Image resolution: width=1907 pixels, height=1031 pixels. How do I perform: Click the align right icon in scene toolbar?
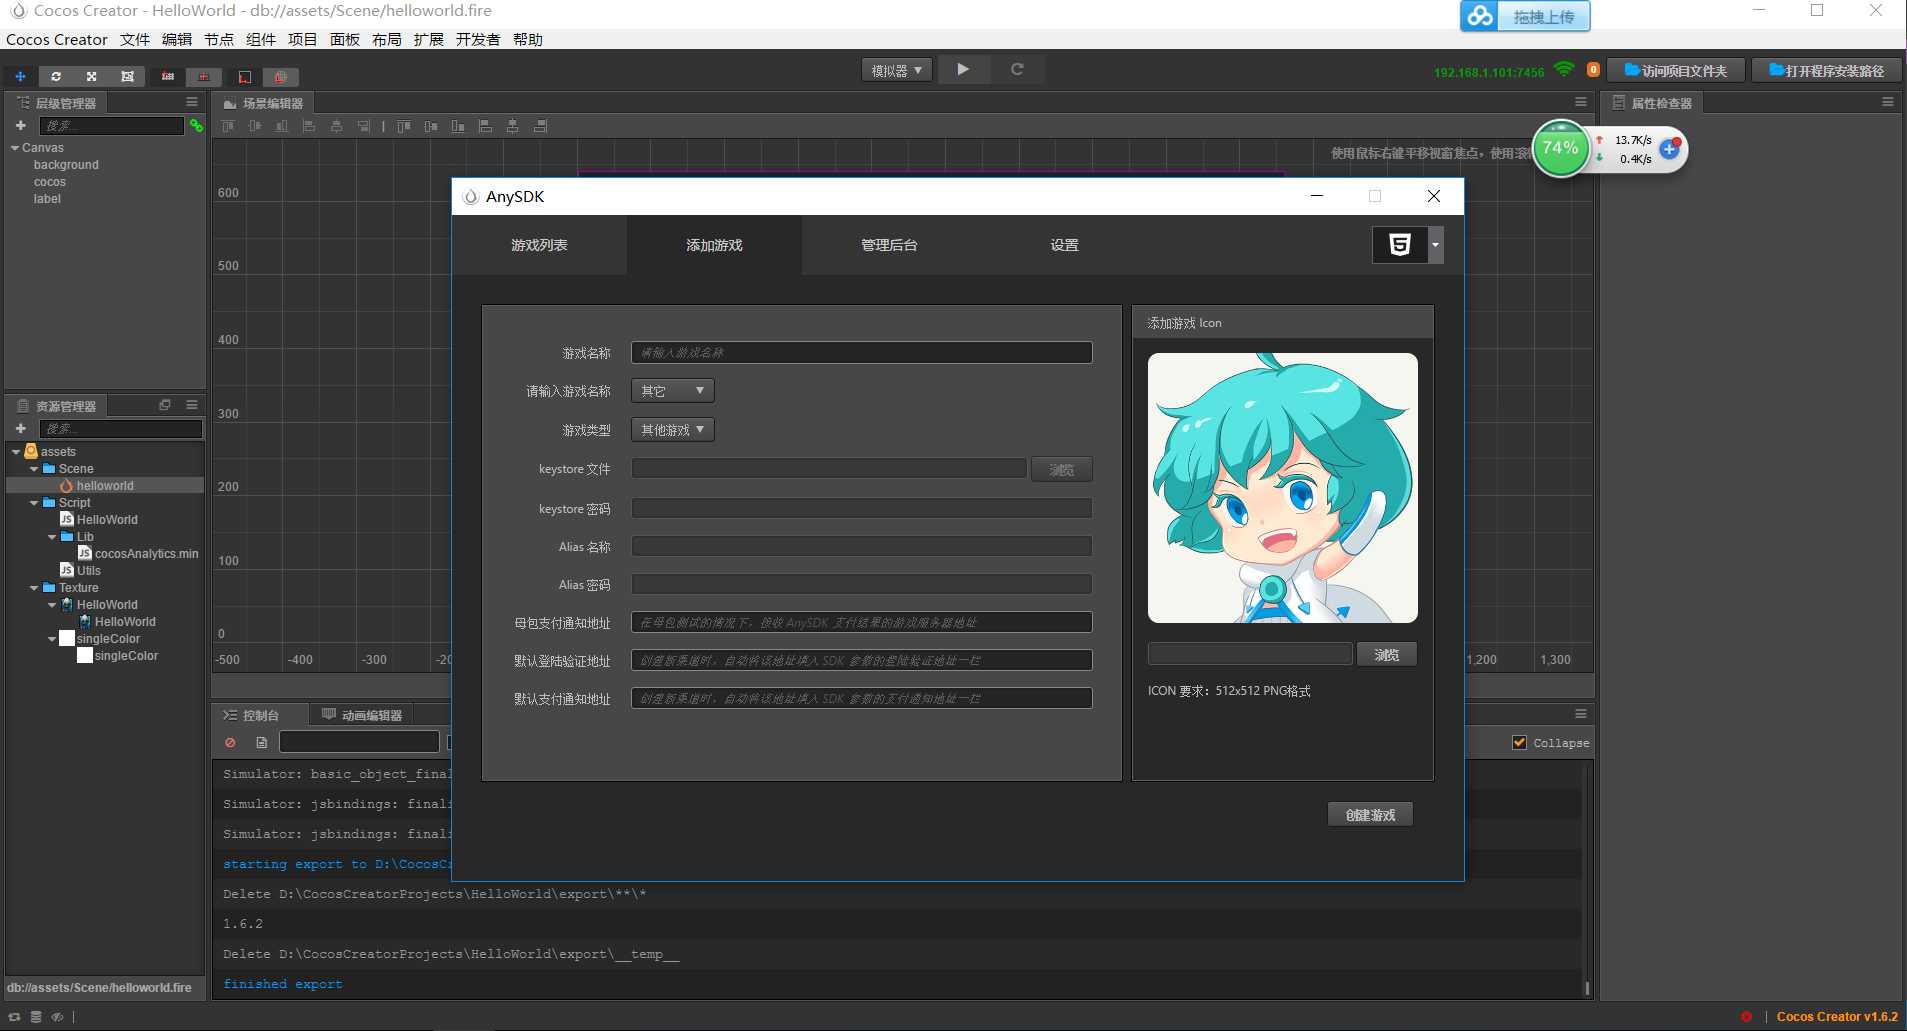point(363,126)
